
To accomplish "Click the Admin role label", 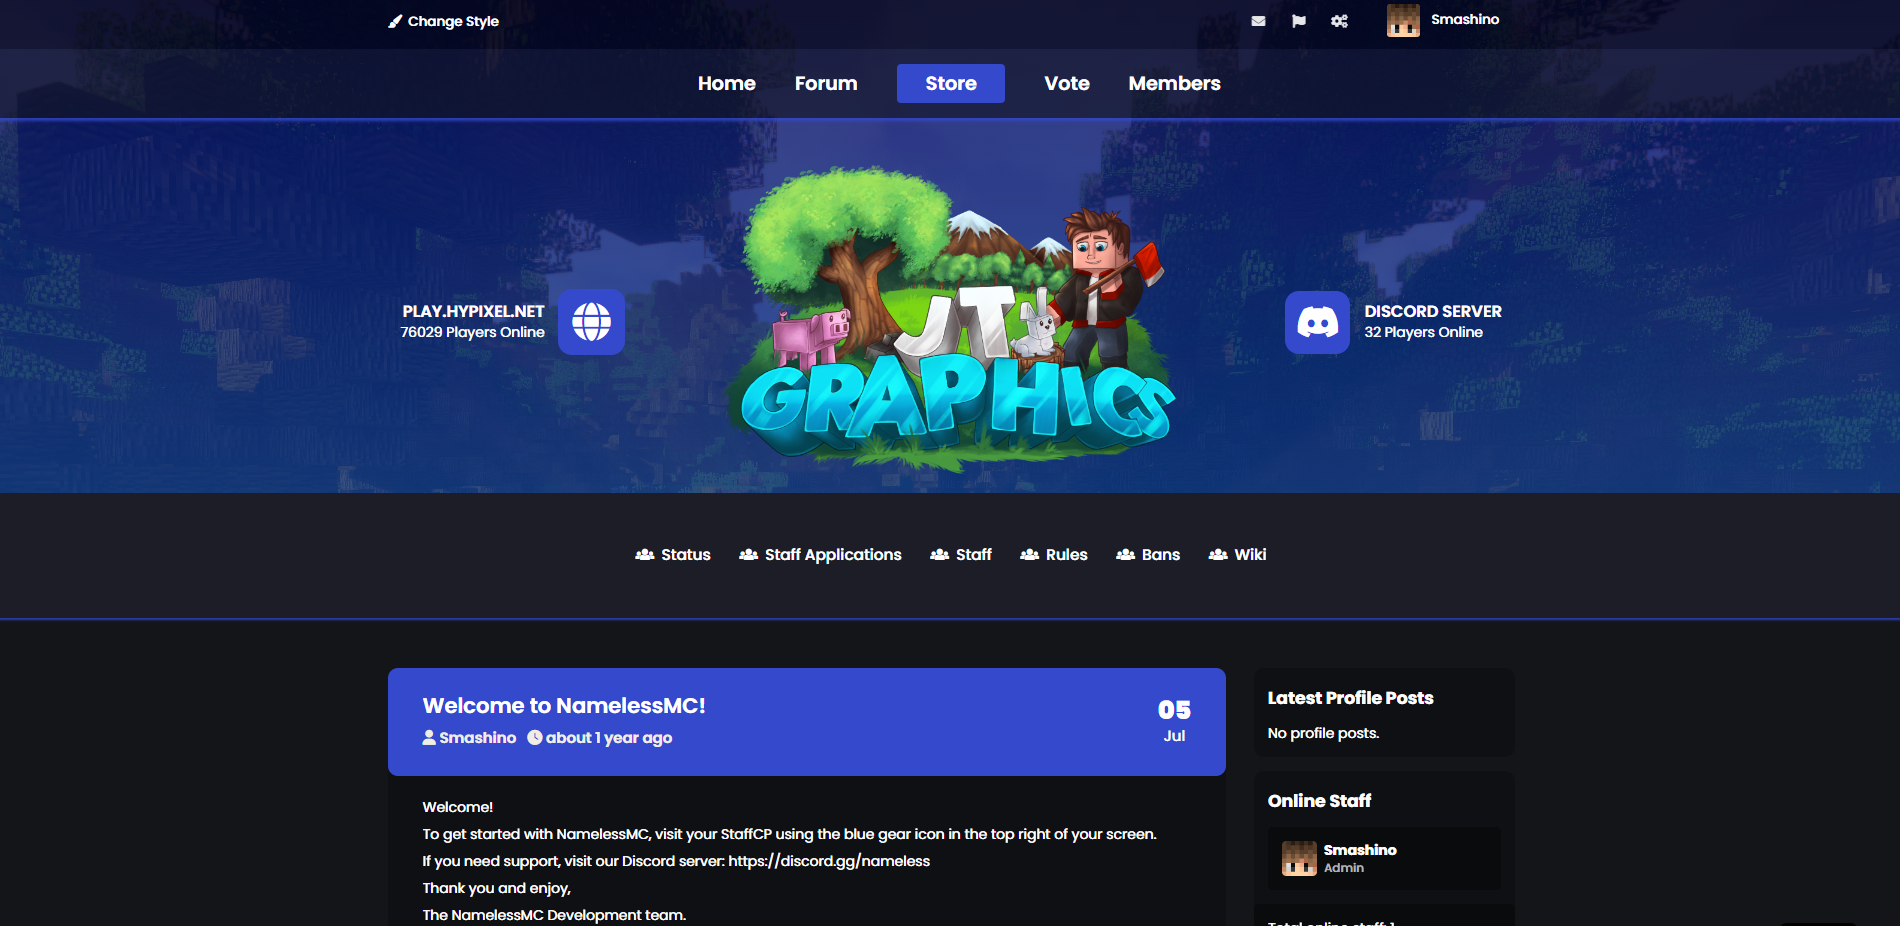I will coord(1344,868).
